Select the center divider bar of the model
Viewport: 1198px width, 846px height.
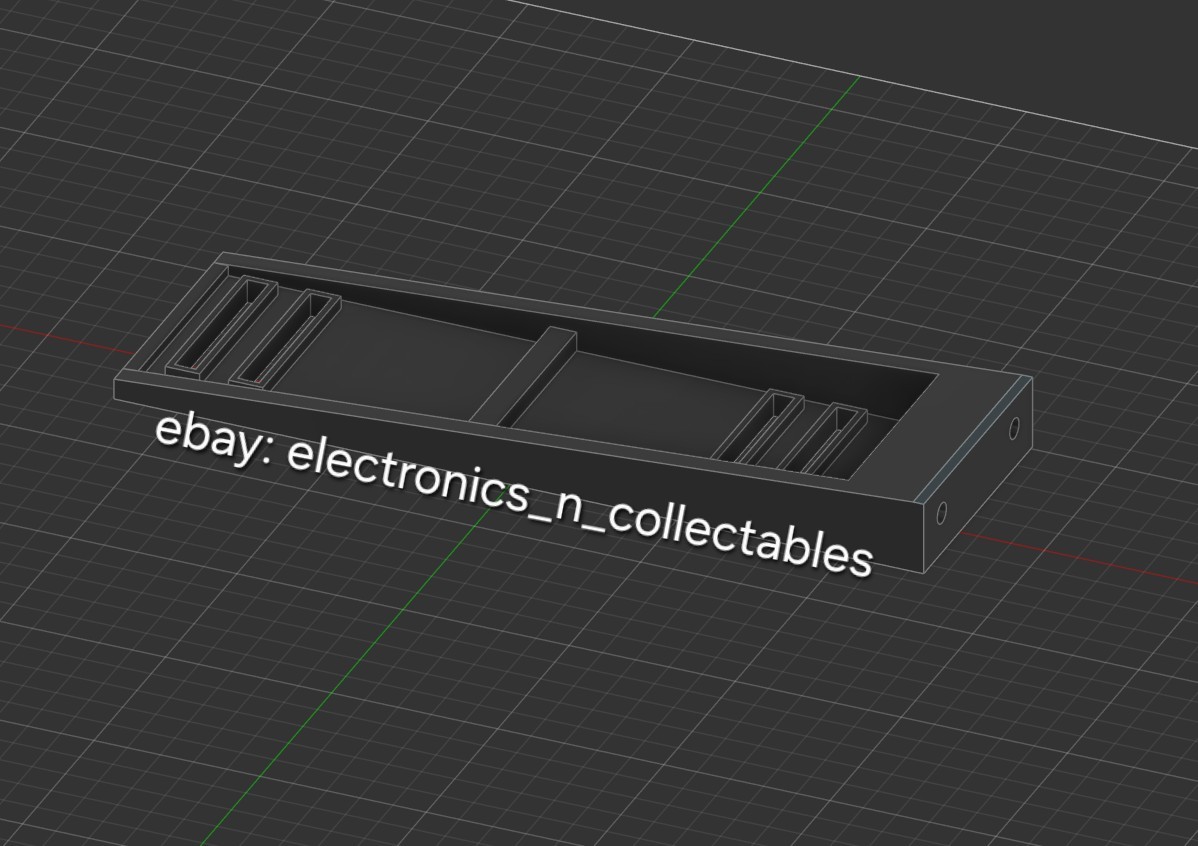click(x=524, y=376)
